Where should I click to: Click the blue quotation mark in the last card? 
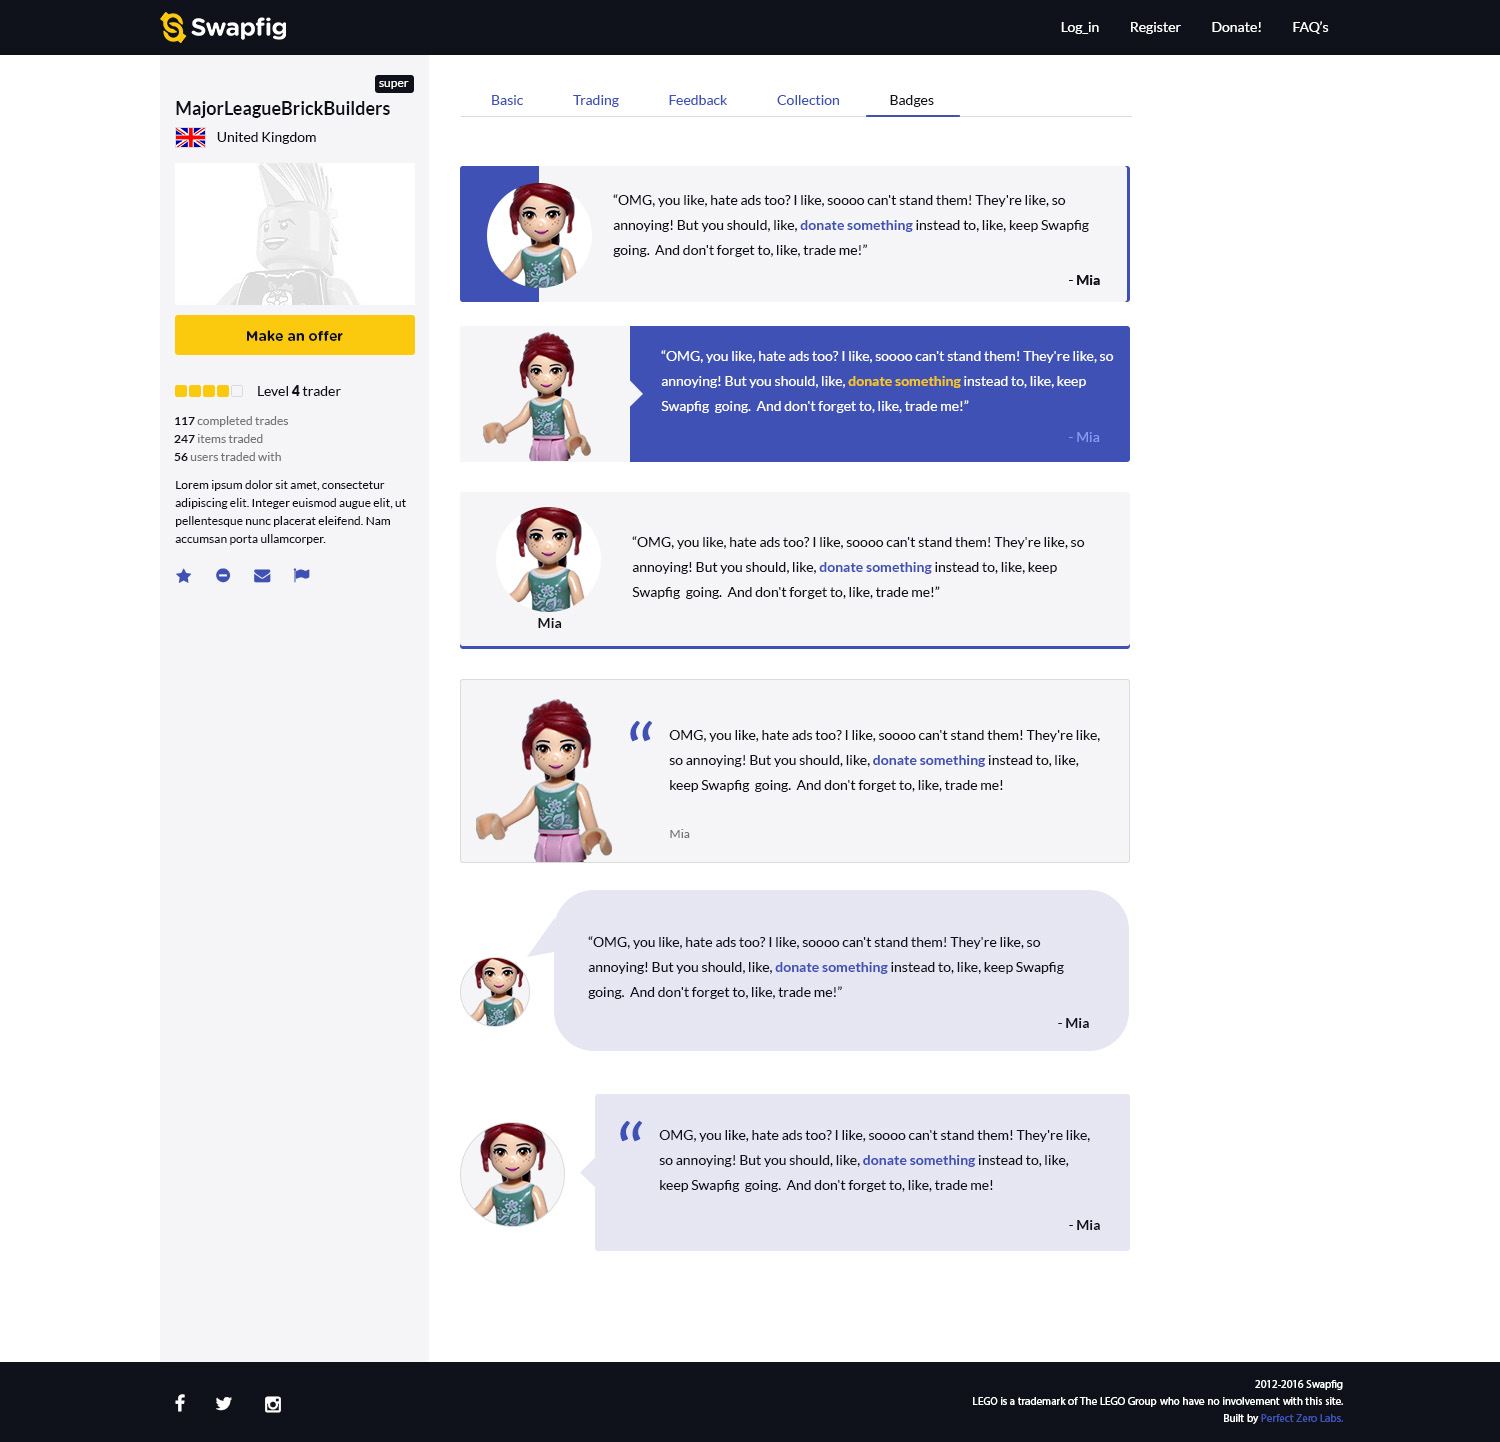tap(631, 1131)
